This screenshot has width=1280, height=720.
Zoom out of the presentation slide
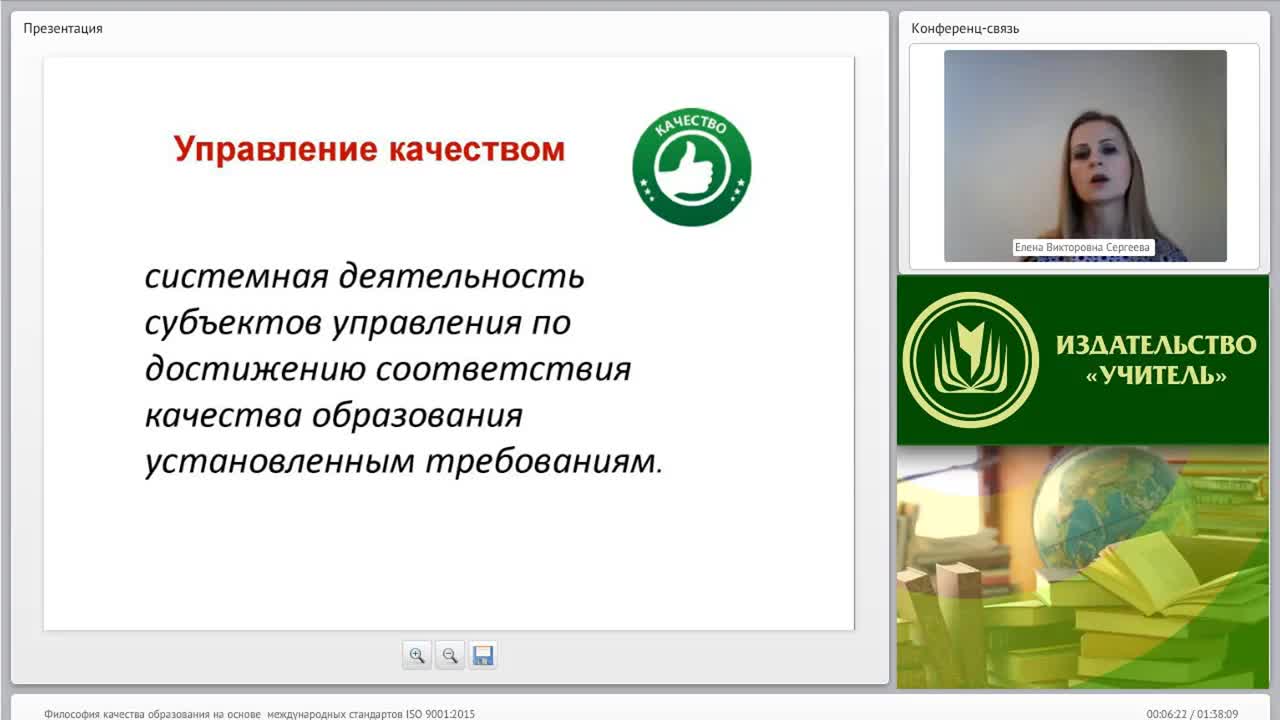click(450, 656)
